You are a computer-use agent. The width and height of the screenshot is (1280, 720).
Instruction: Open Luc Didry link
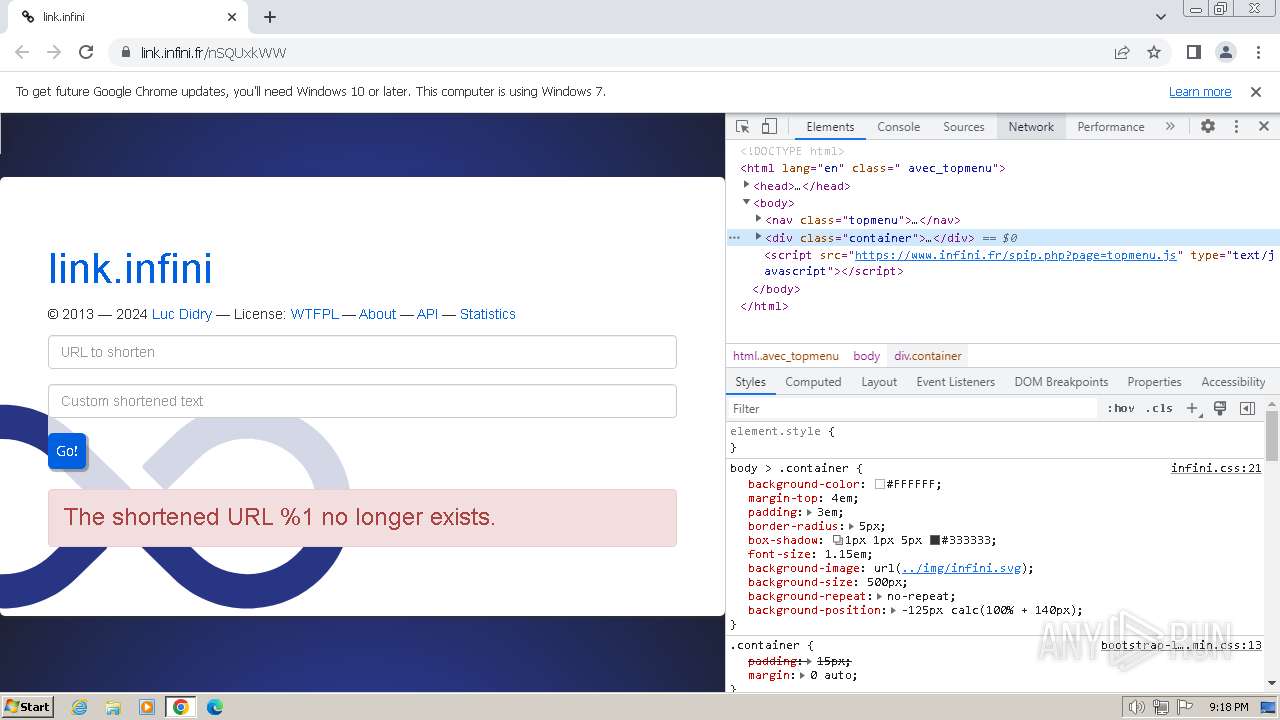[182, 314]
